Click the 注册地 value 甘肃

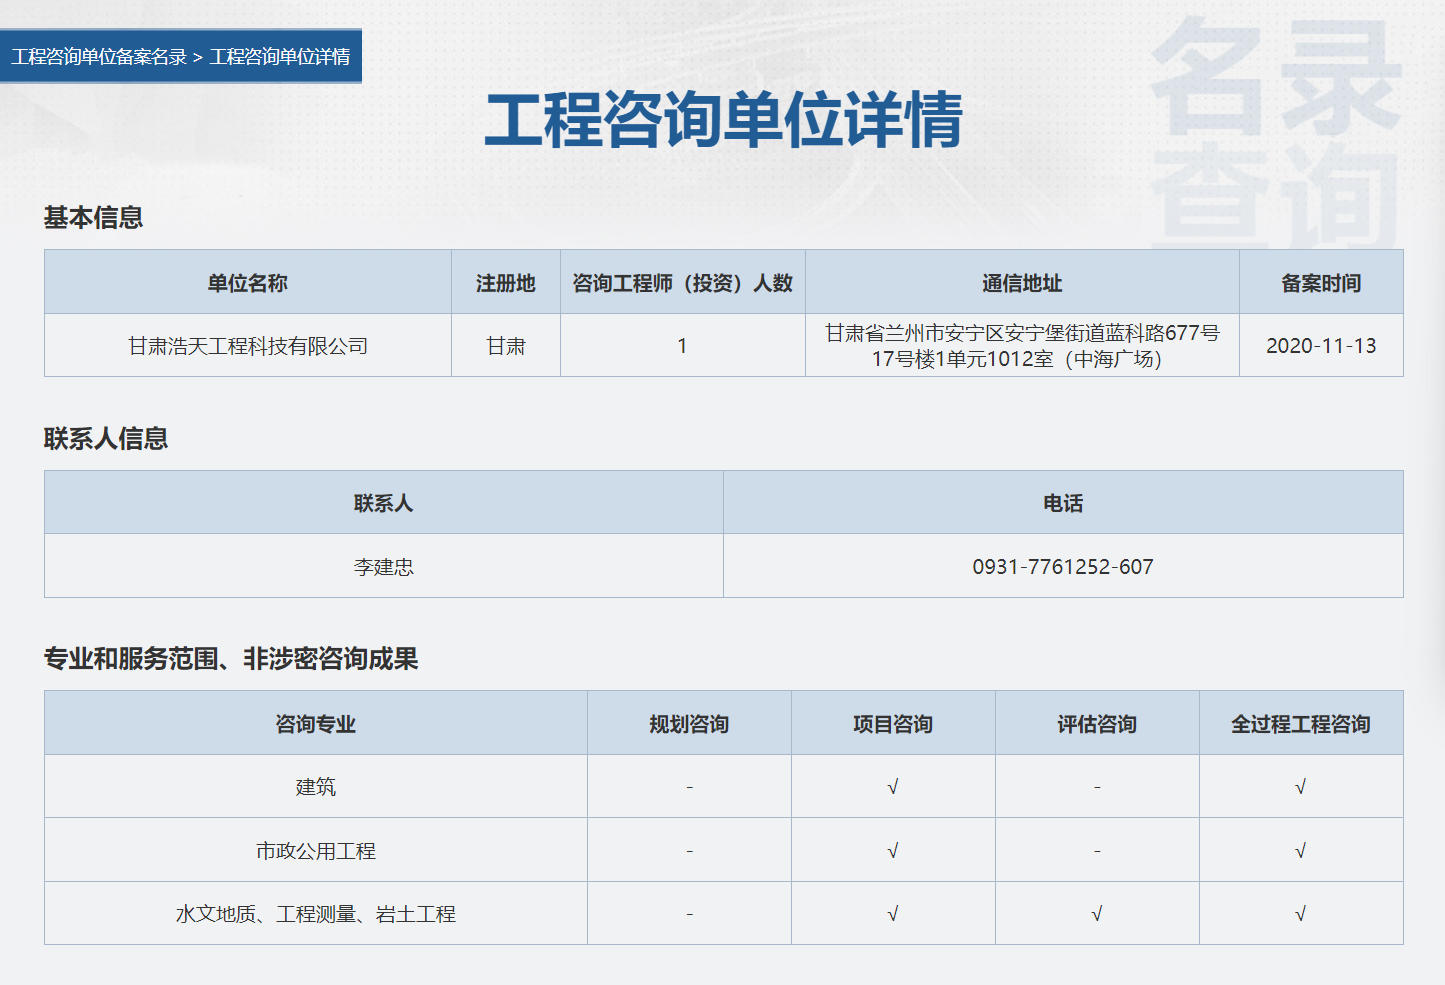point(505,345)
